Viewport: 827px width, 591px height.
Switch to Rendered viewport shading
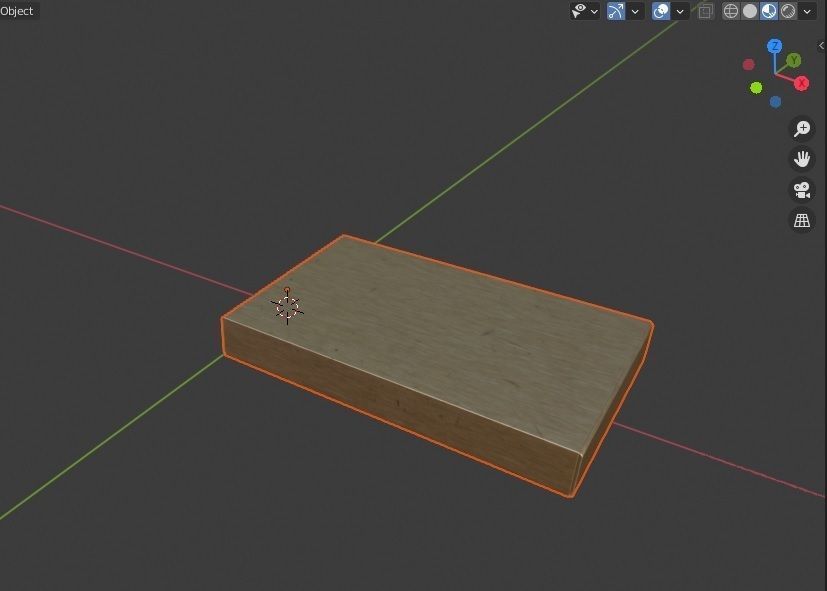pos(788,11)
